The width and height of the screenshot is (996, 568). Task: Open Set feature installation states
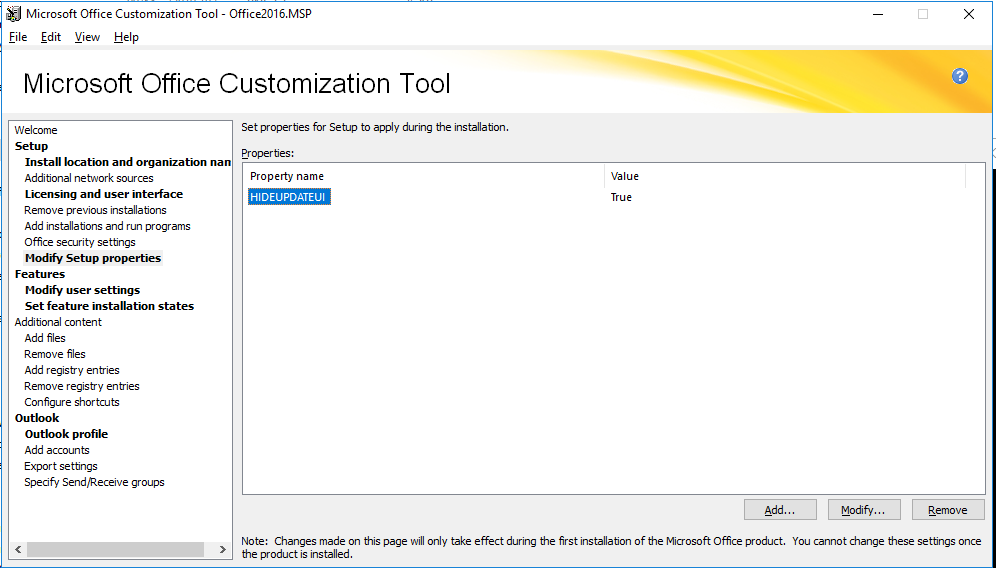[109, 306]
